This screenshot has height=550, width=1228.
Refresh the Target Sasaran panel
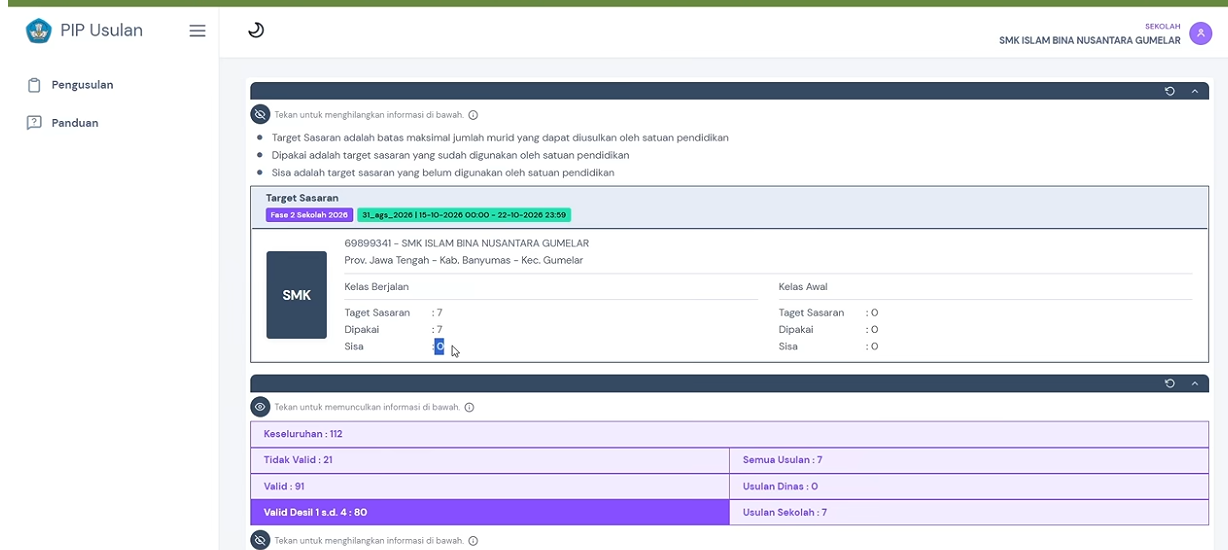coord(1170,91)
